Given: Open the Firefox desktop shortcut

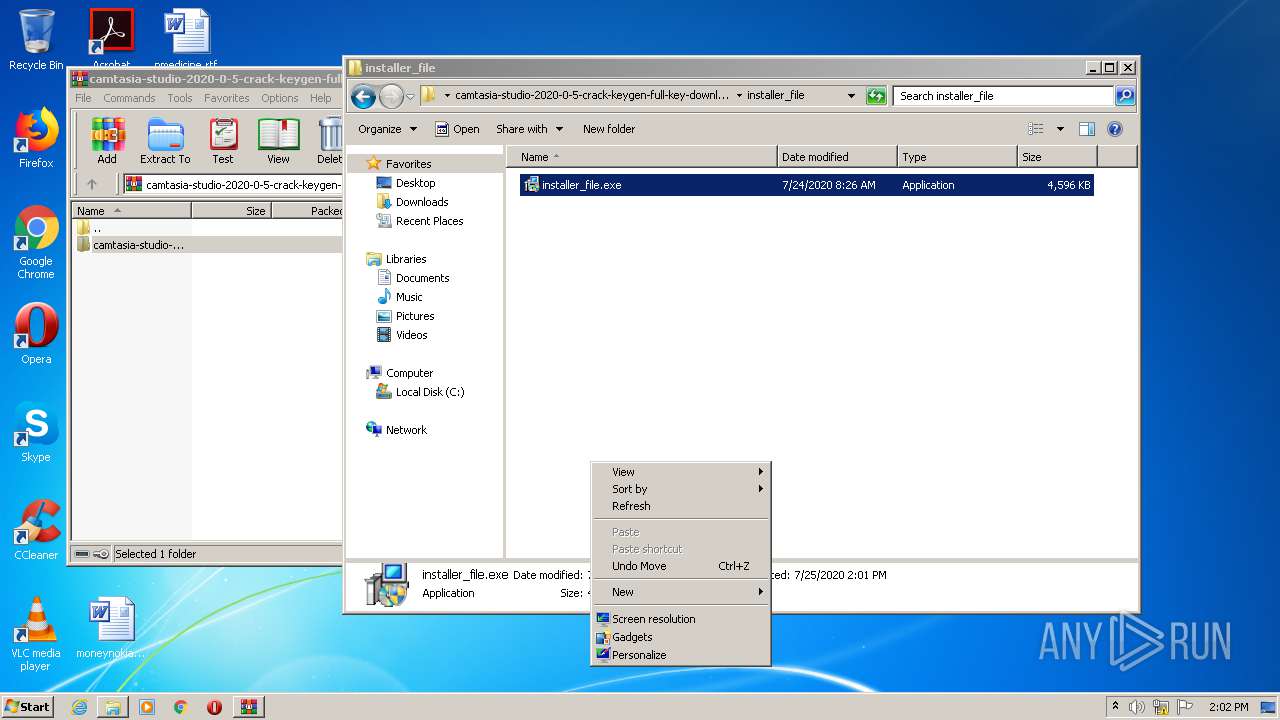Looking at the screenshot, I should 36,138.
